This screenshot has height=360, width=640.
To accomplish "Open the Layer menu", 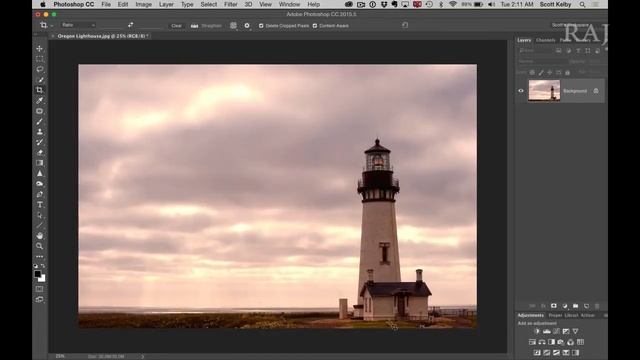I will tap(166, 4).
